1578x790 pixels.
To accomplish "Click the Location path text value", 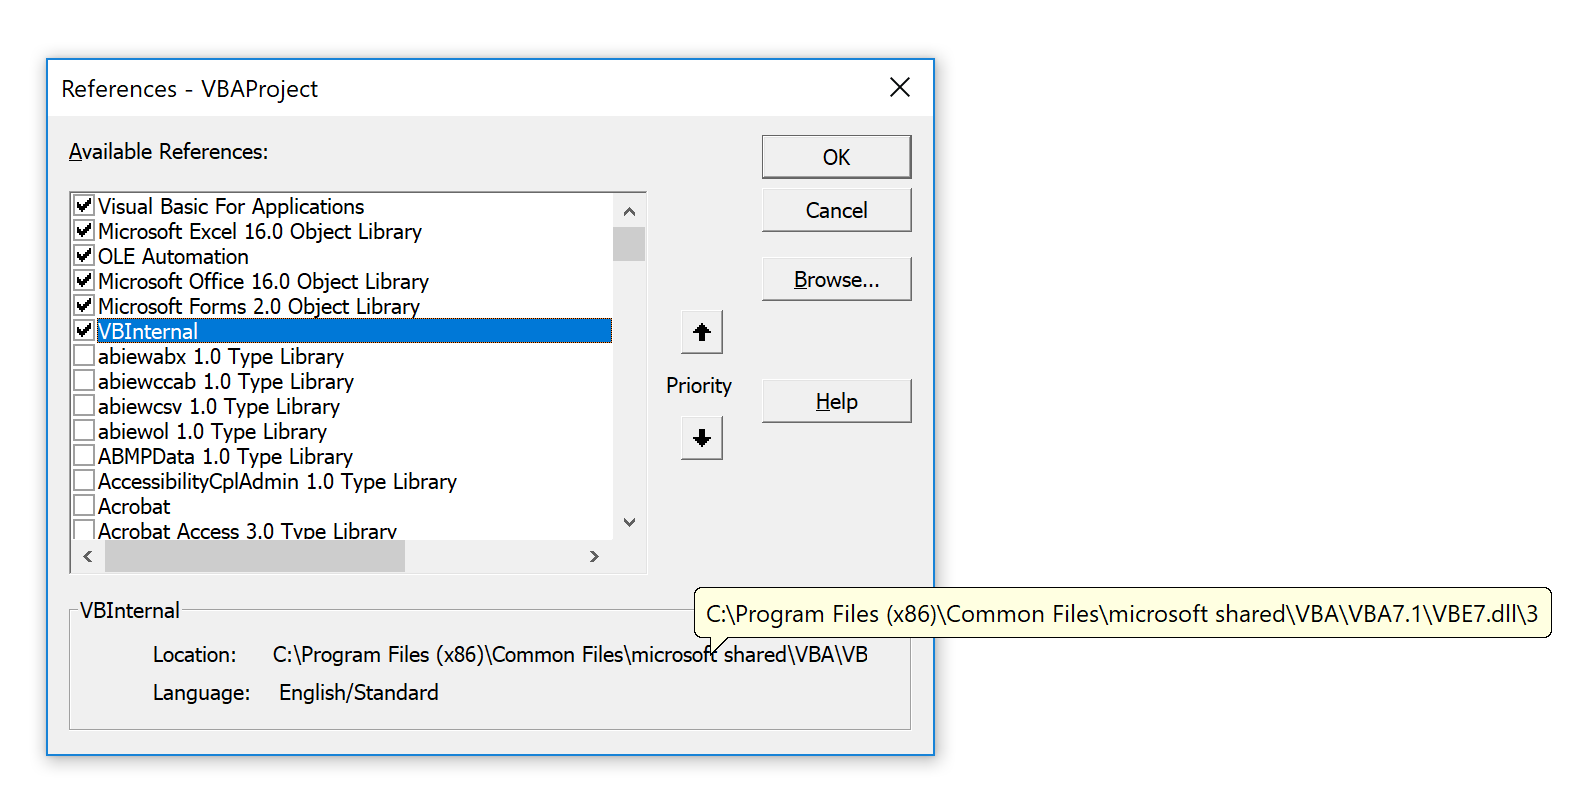I will coord(570,654).
